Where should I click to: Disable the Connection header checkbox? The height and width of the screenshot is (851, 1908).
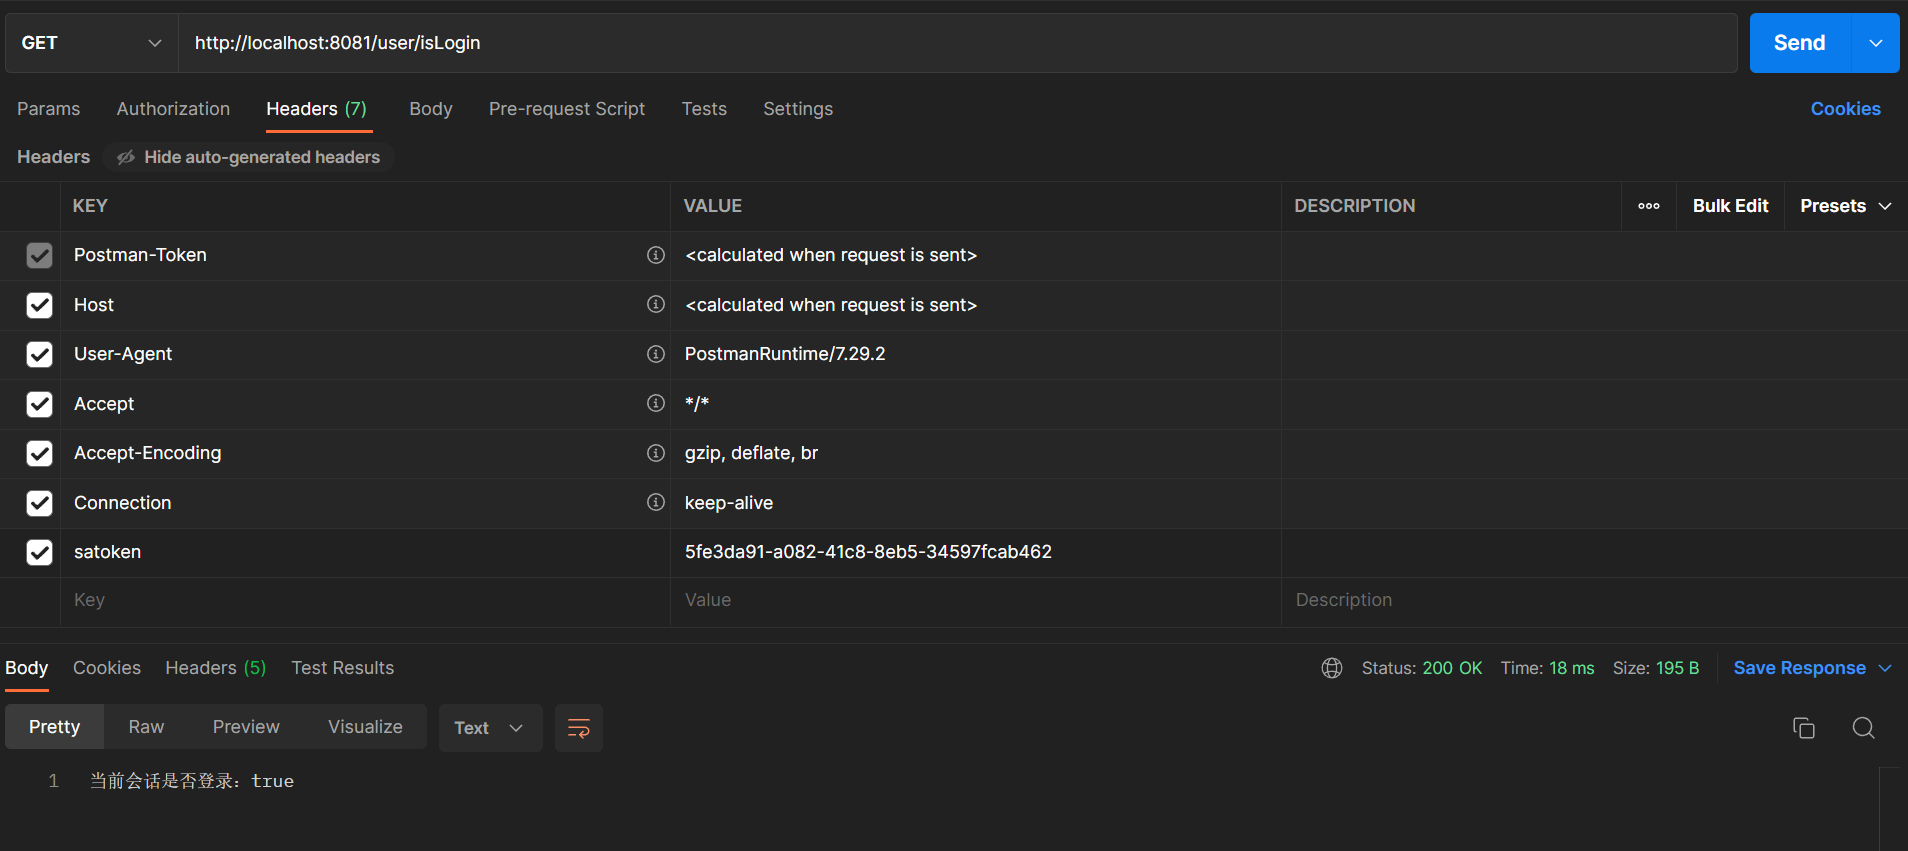[39, 503]
